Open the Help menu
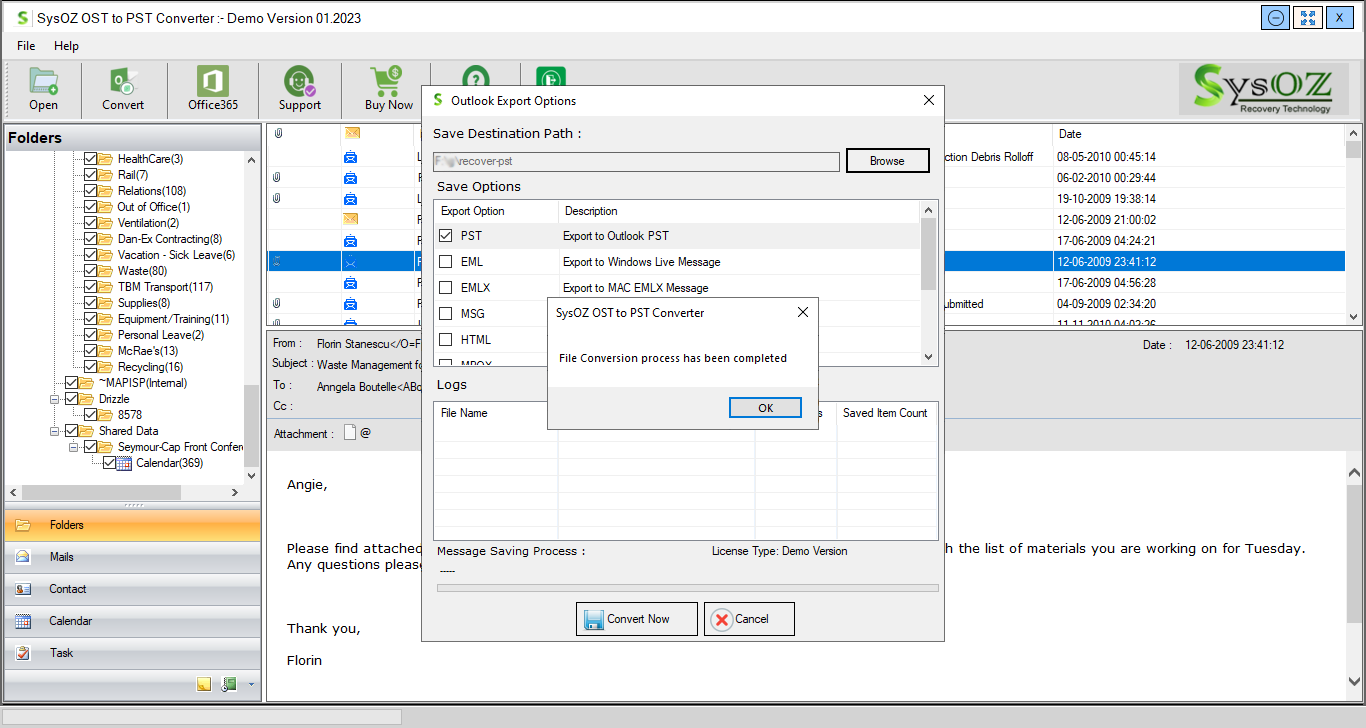1366x728 pixels. pos(66,46)
